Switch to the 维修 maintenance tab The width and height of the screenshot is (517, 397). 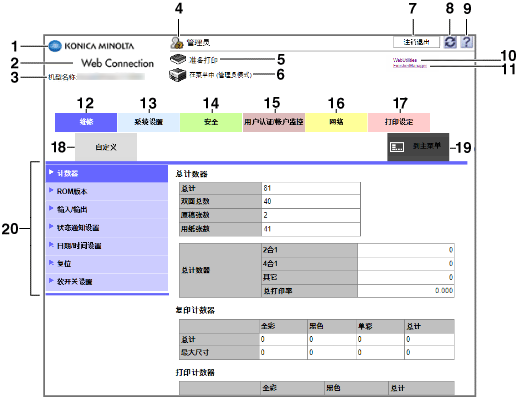click(x=86, y=122)
